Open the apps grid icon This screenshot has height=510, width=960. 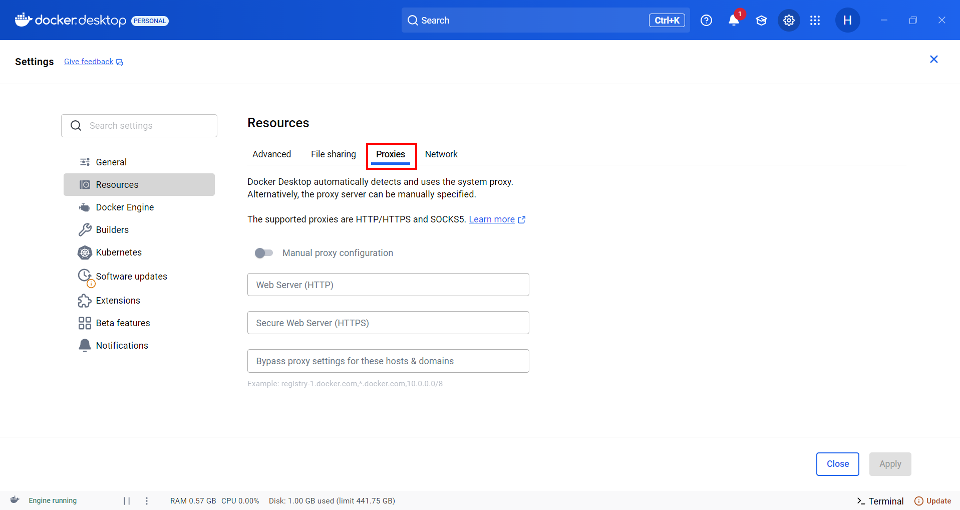click(815, 20)
